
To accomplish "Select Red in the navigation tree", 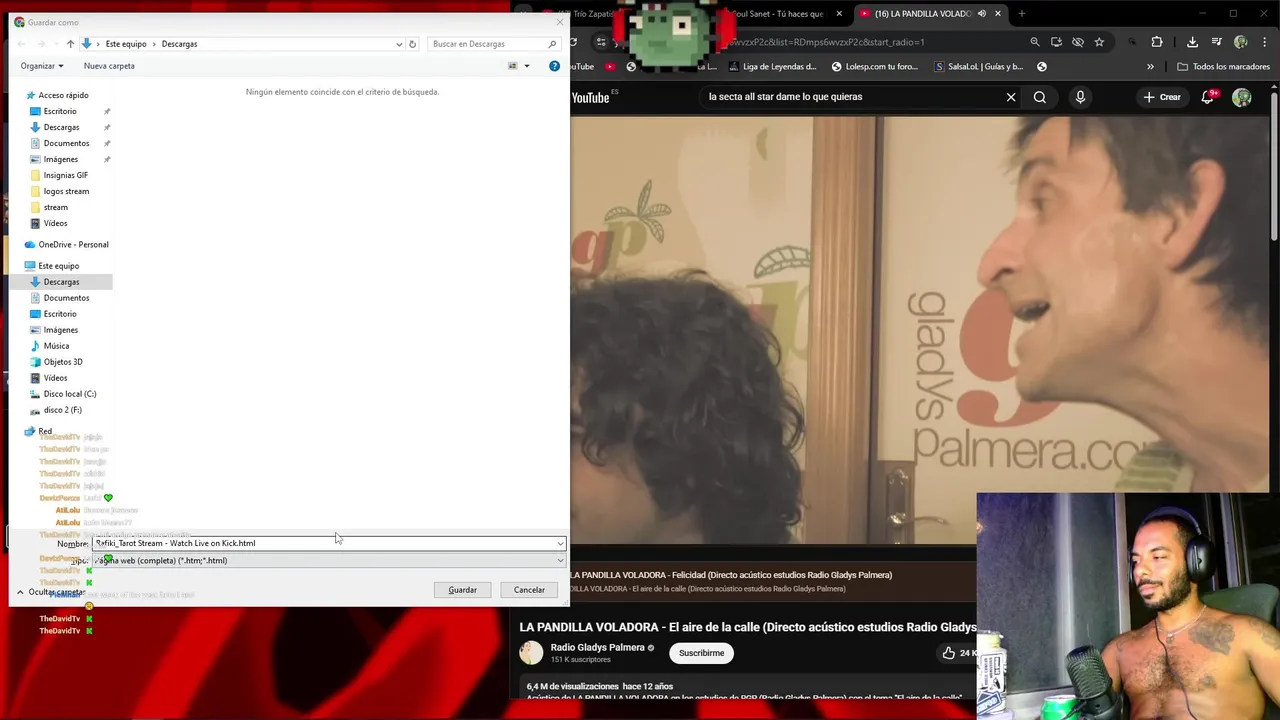I will point(45,431).
